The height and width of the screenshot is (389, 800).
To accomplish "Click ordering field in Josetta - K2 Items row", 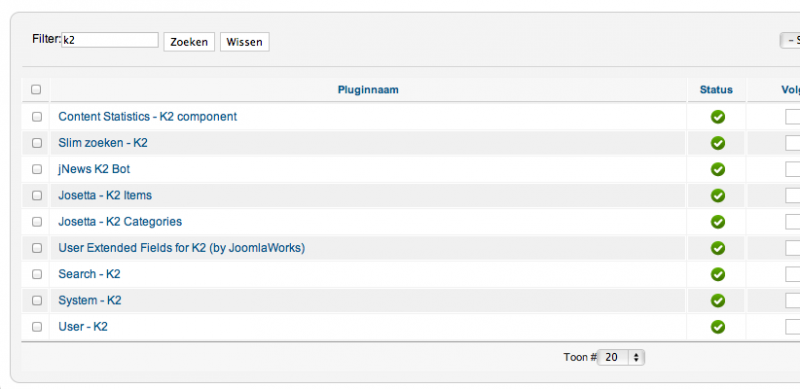I will [x=792, y=196].
